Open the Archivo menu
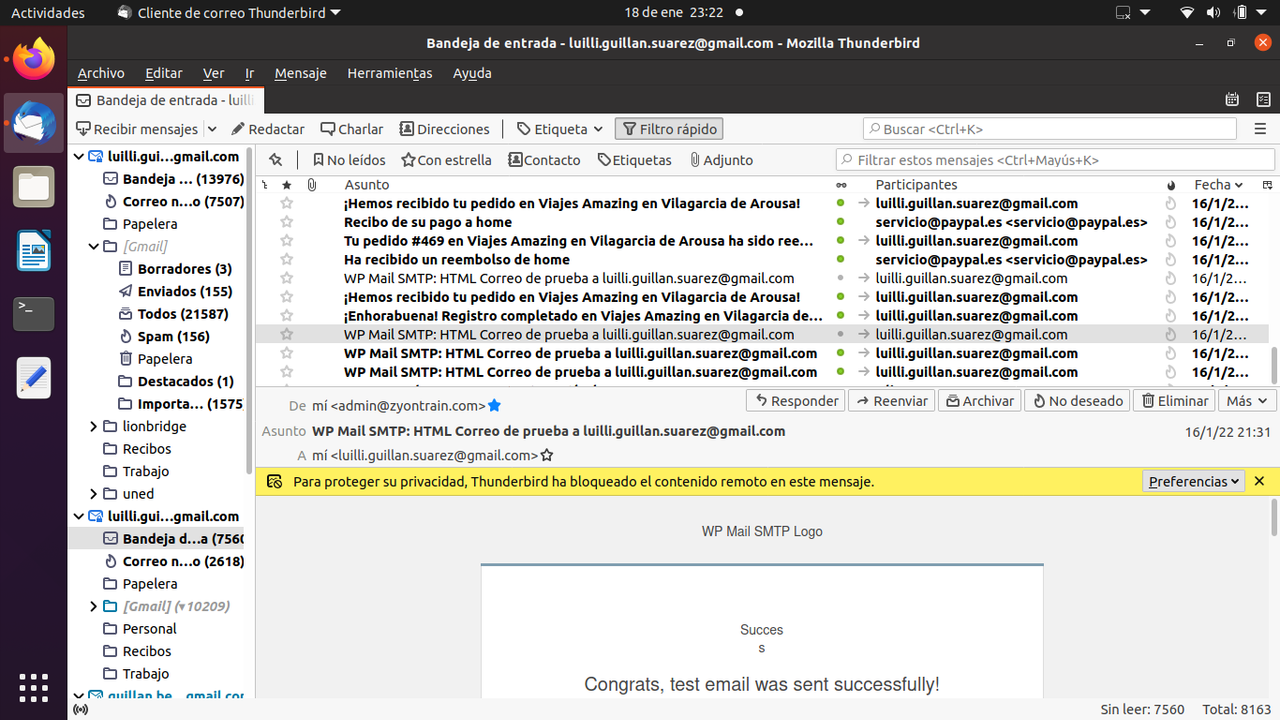Screen dimensions: 1280x720 101,73
